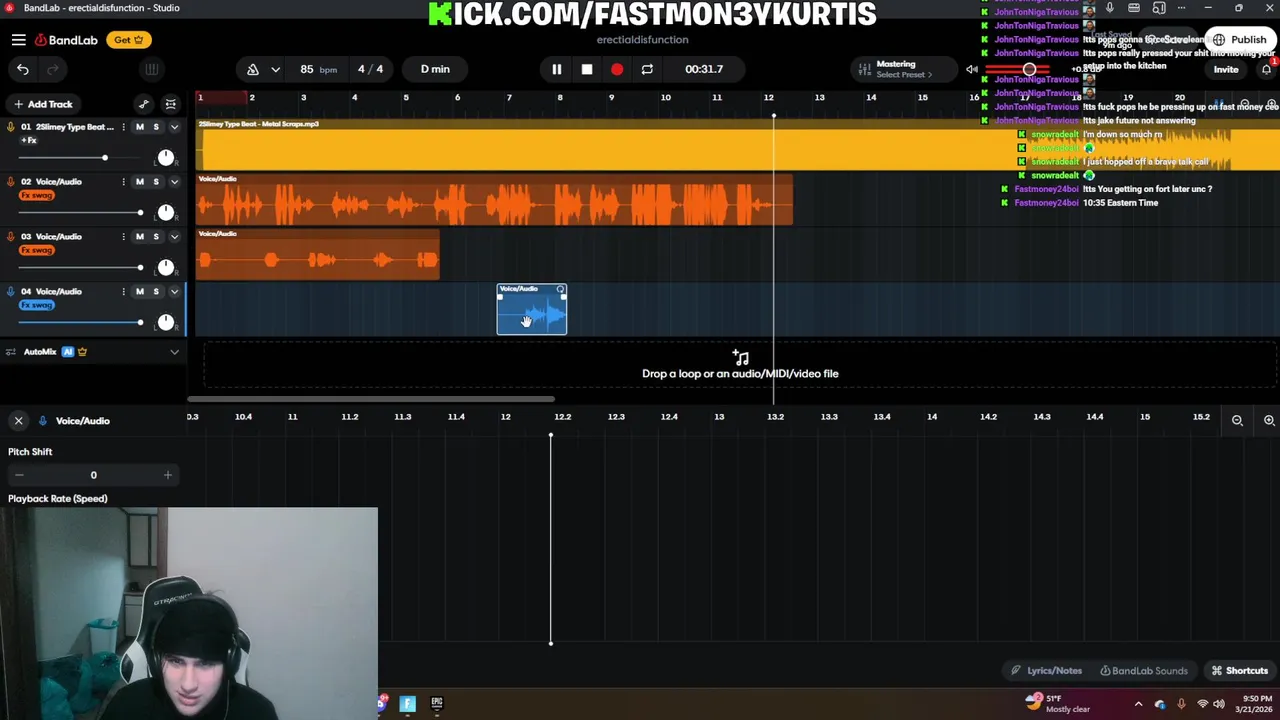This screenshot has width=1280, height=720.
Task: Stop playback
Action: tap(587, 69)
